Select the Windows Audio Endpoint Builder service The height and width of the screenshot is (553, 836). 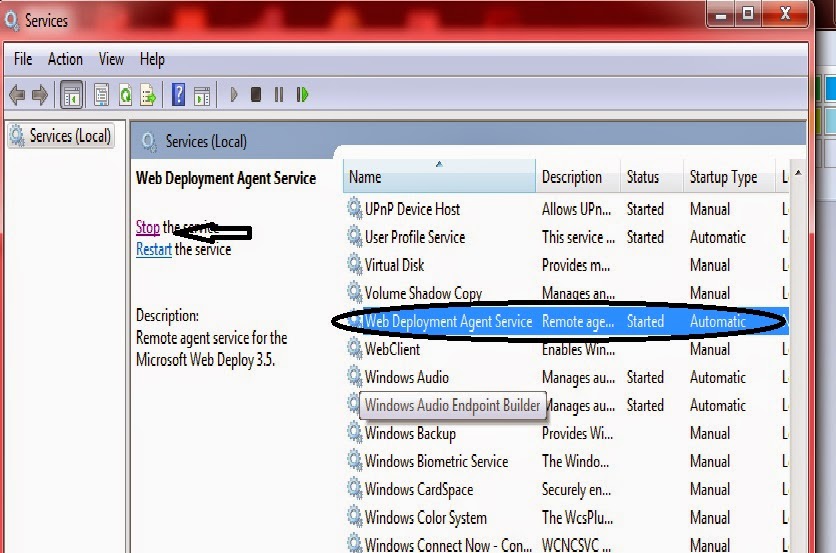point(452,405)
